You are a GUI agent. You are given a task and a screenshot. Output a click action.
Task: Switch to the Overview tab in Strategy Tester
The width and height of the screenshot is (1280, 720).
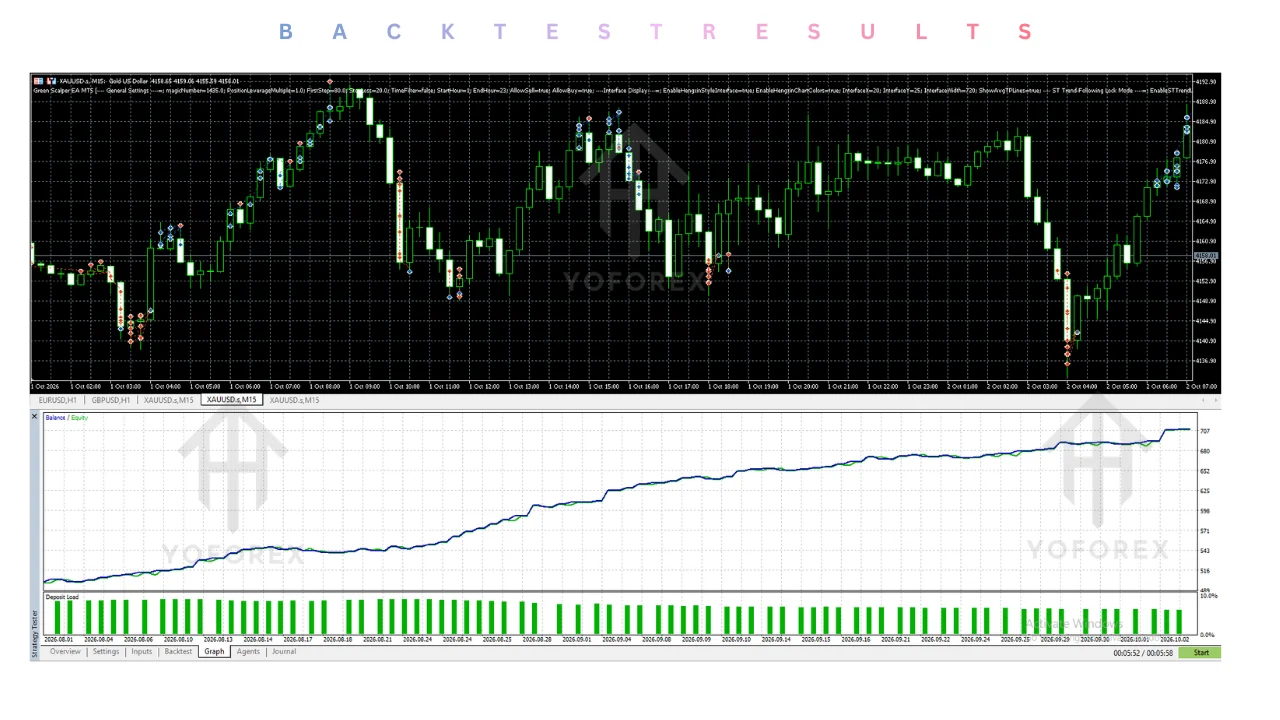pos(65,652)
